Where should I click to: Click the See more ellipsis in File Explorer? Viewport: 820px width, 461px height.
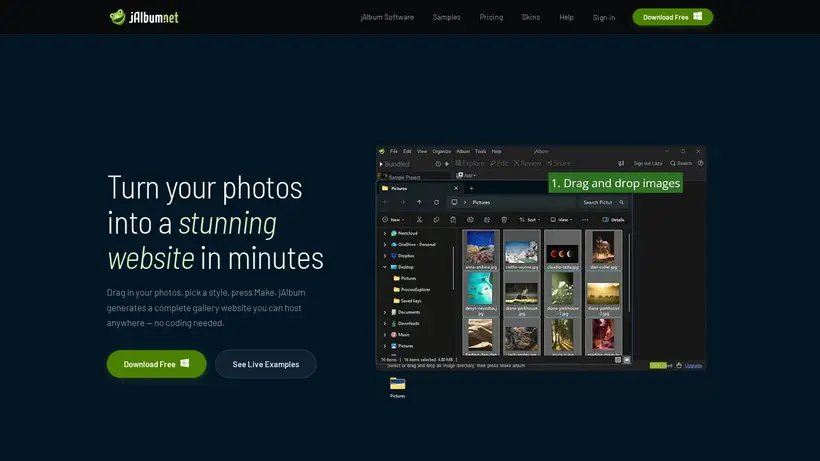point(585,220)
